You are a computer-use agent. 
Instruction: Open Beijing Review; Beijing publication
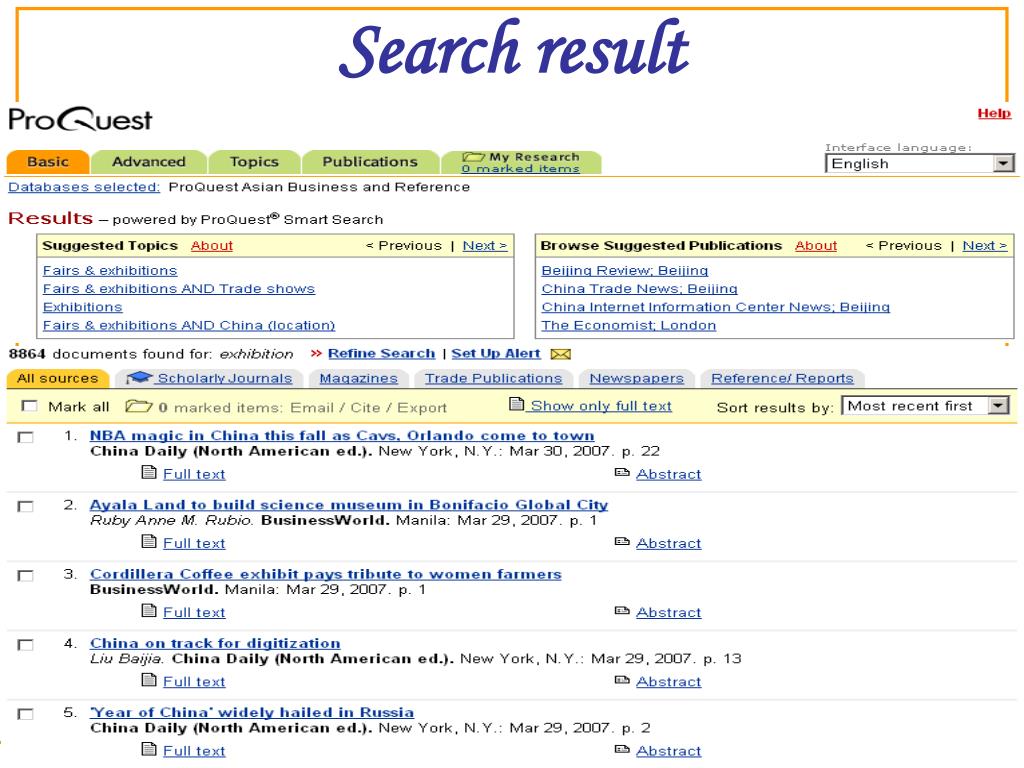625,270
